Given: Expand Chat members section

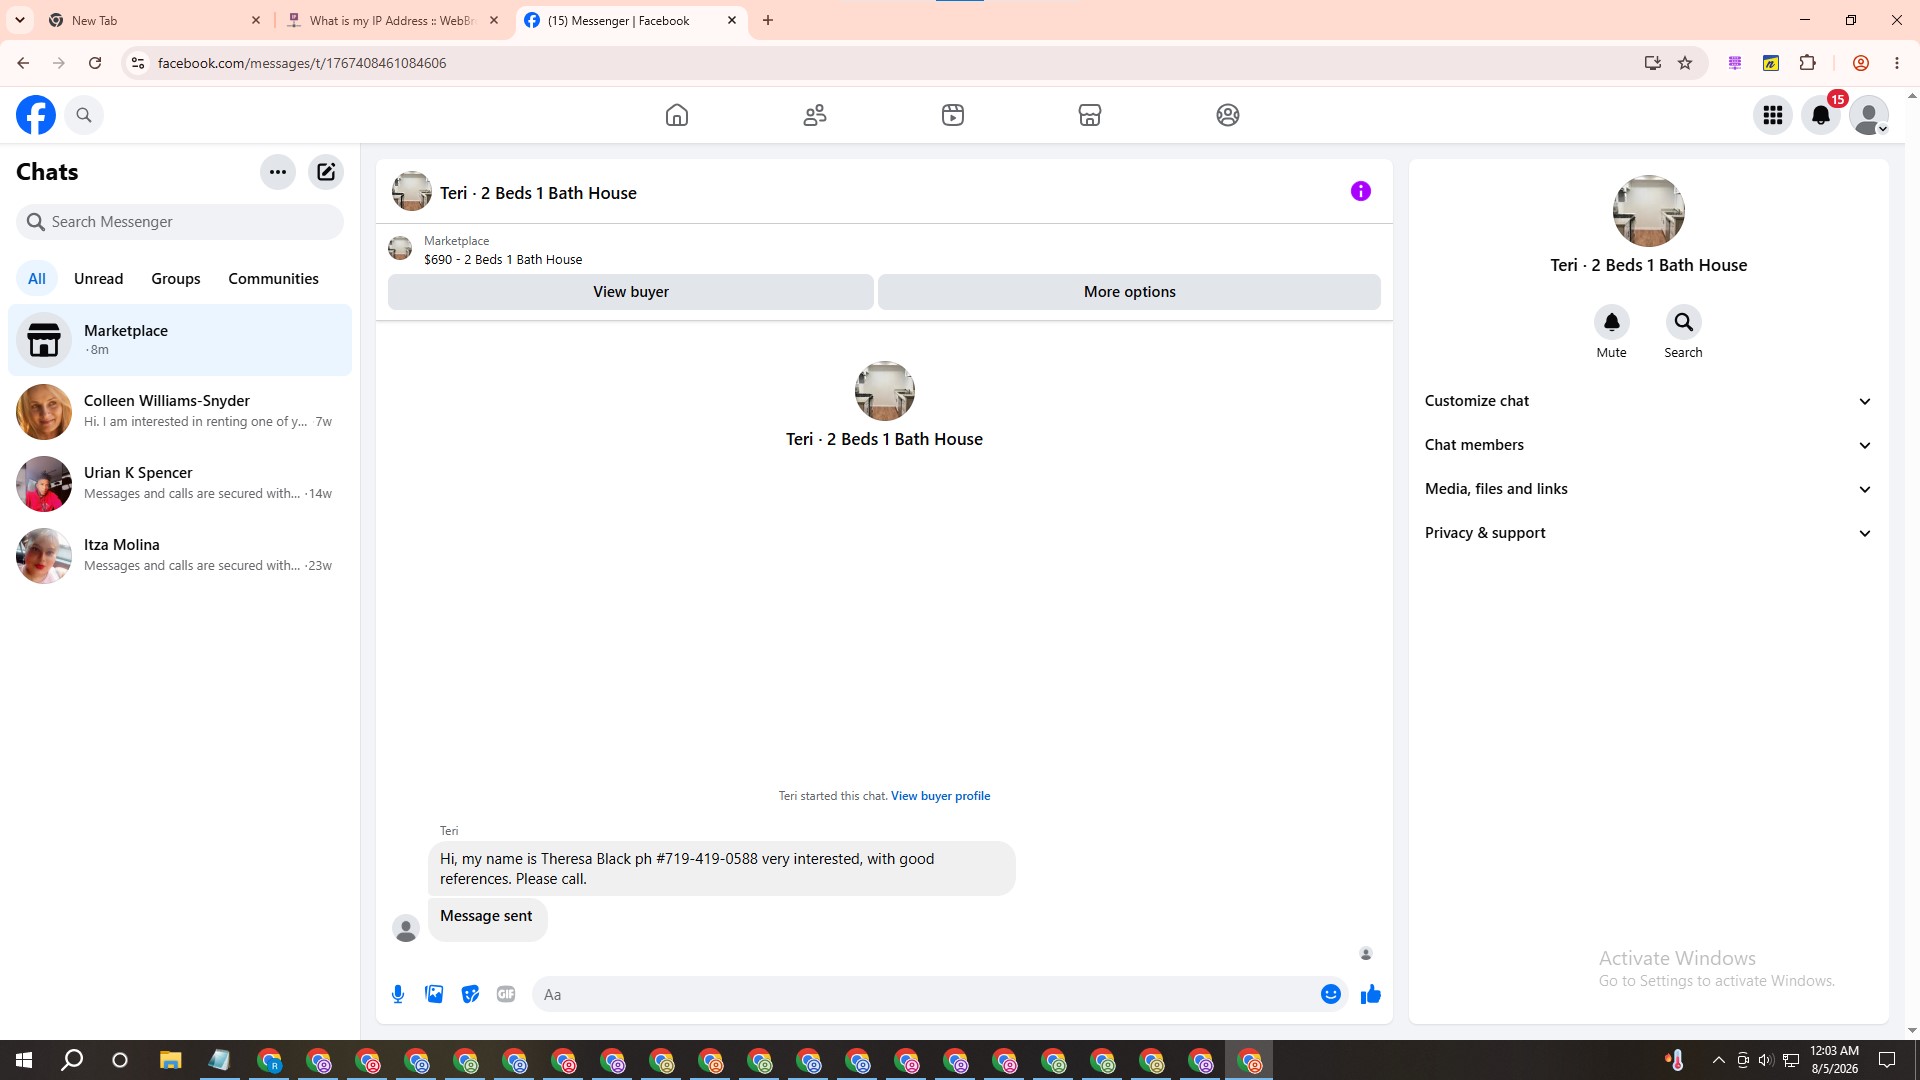Looking at the screenshot, I should click(1648, 445).
